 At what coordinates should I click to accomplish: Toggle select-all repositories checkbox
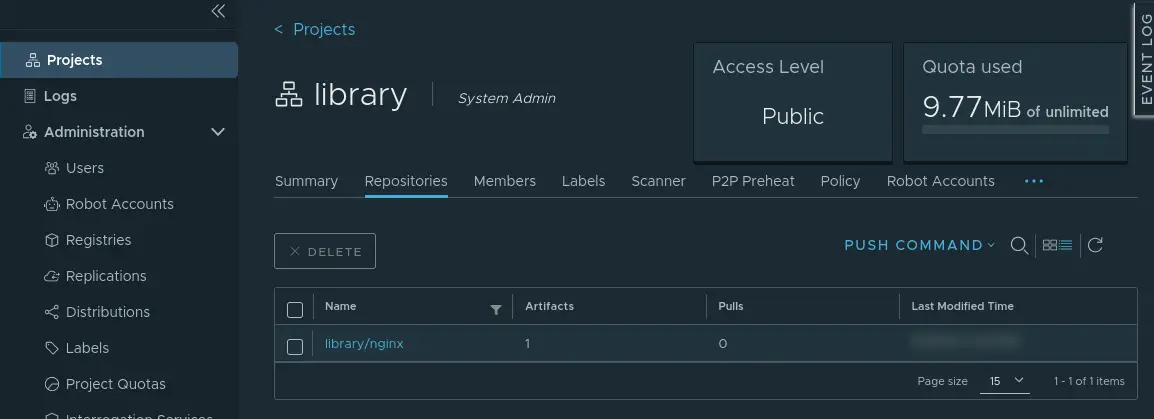coord(294,309)
